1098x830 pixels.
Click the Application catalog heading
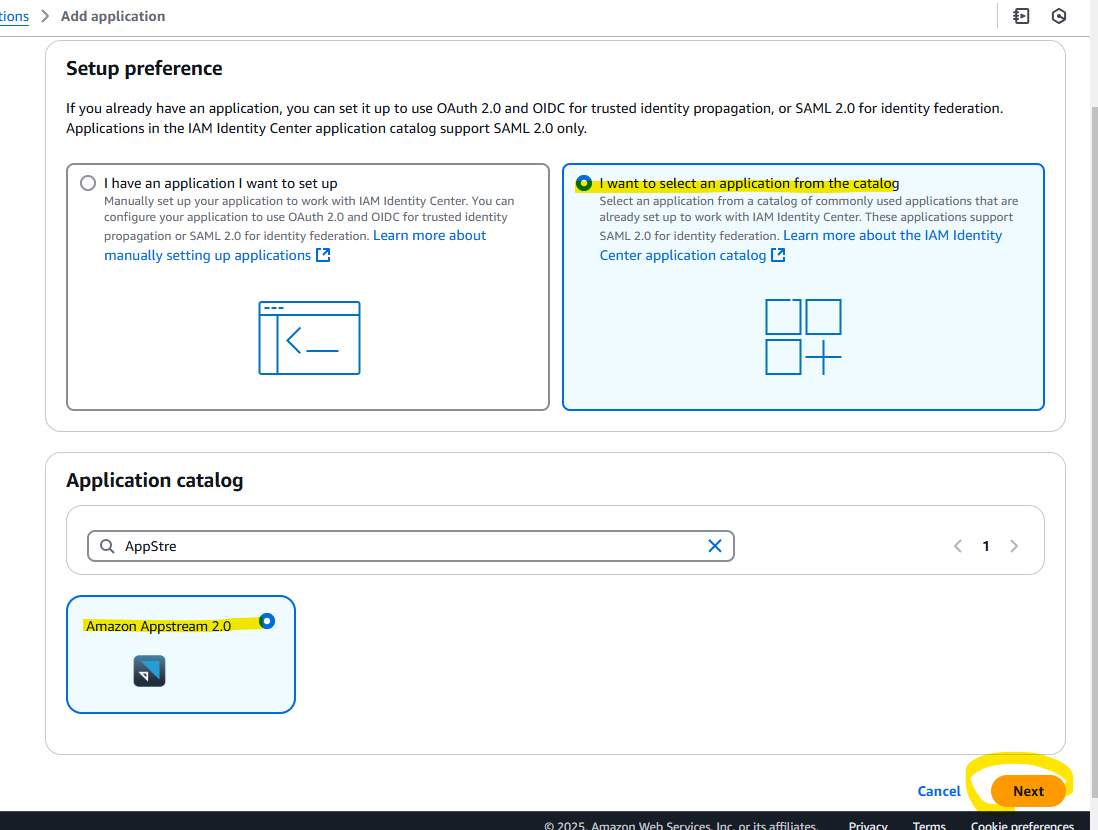pos(155,480)
